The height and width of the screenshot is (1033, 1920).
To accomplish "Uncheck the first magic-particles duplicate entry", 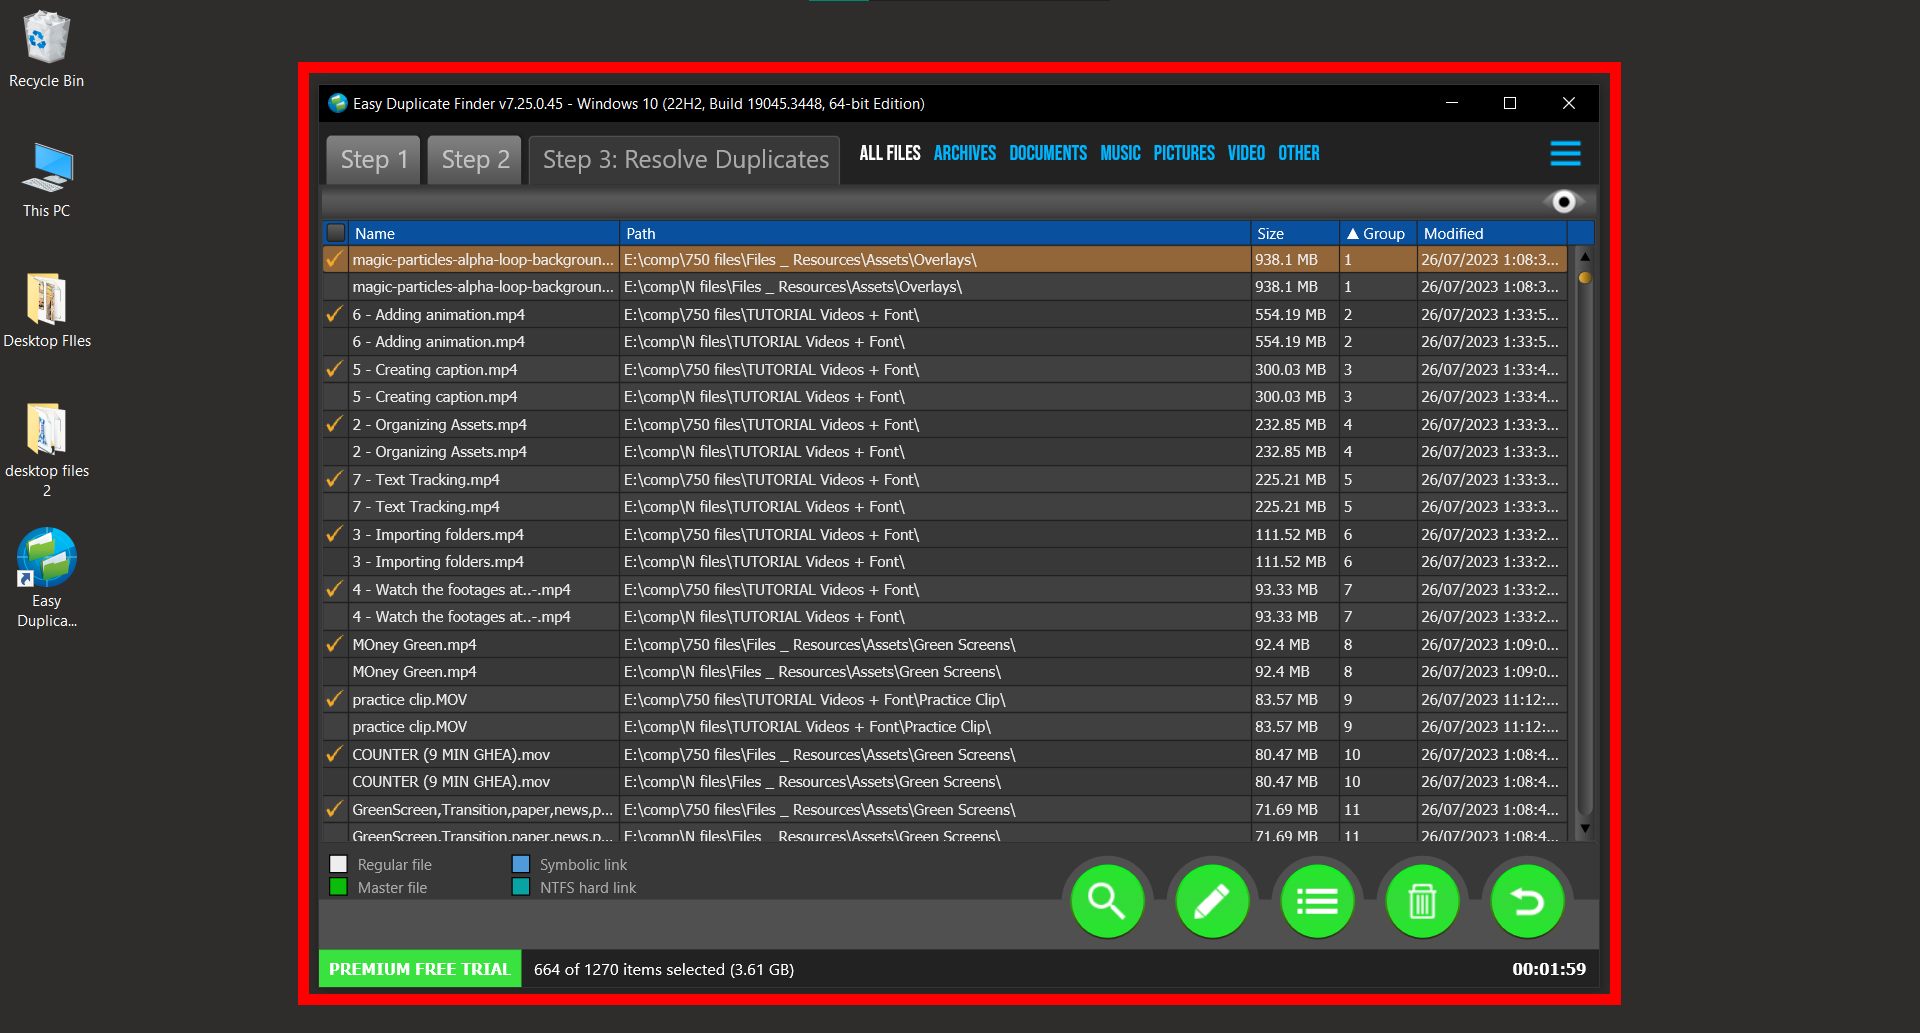I will (334, 259).
